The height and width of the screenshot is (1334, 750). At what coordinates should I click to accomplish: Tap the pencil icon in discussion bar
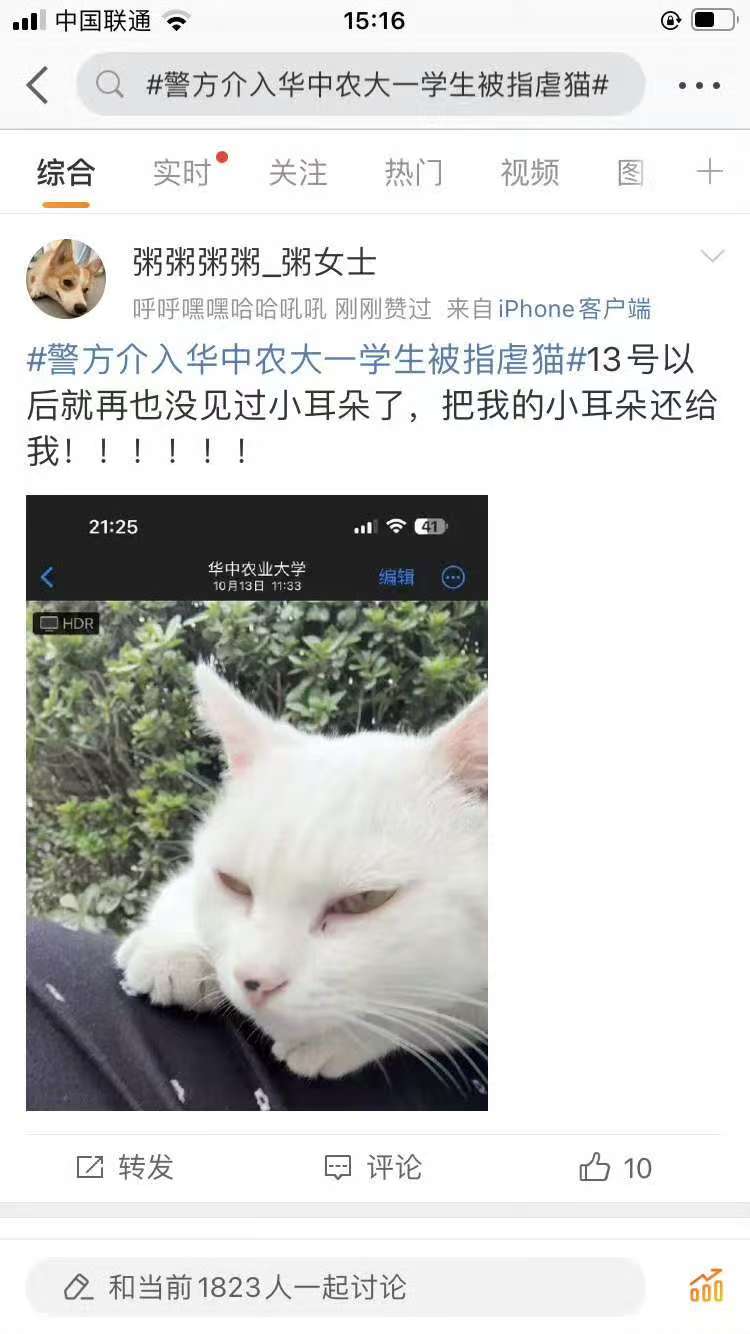78,1287
